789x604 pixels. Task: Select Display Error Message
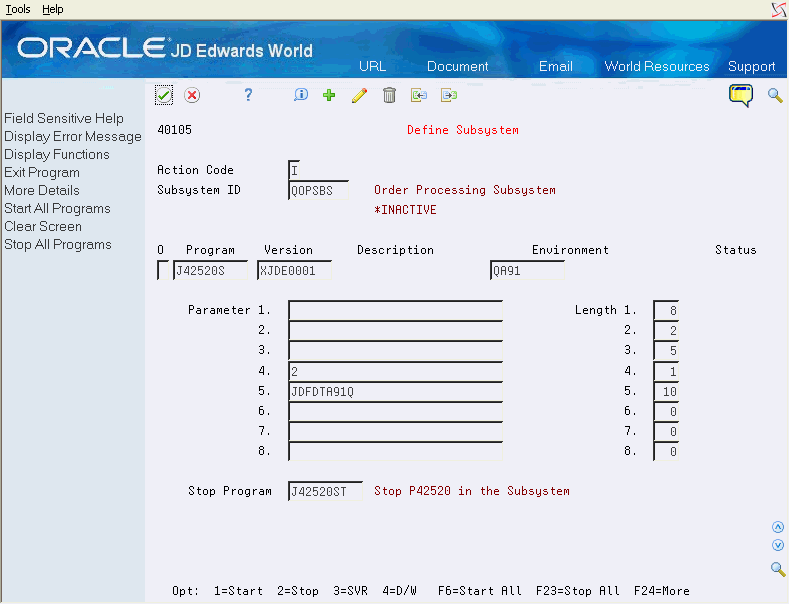tap(73, 136)
